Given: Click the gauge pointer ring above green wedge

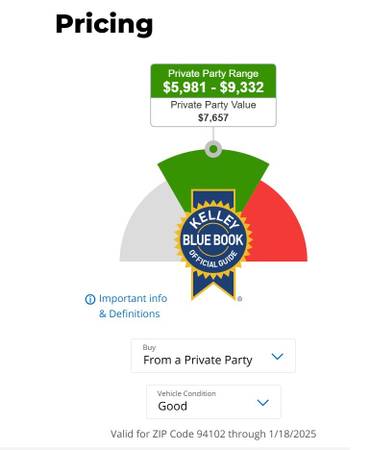Looking at the screenshot, I should (x=213, y=149).
